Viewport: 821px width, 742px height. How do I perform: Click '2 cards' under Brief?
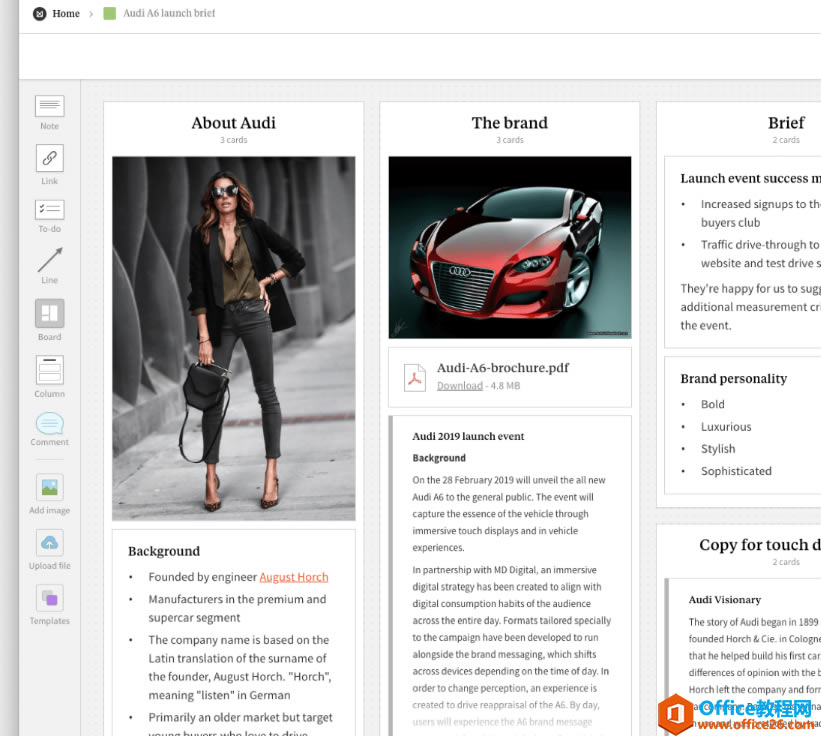[786, 140]
